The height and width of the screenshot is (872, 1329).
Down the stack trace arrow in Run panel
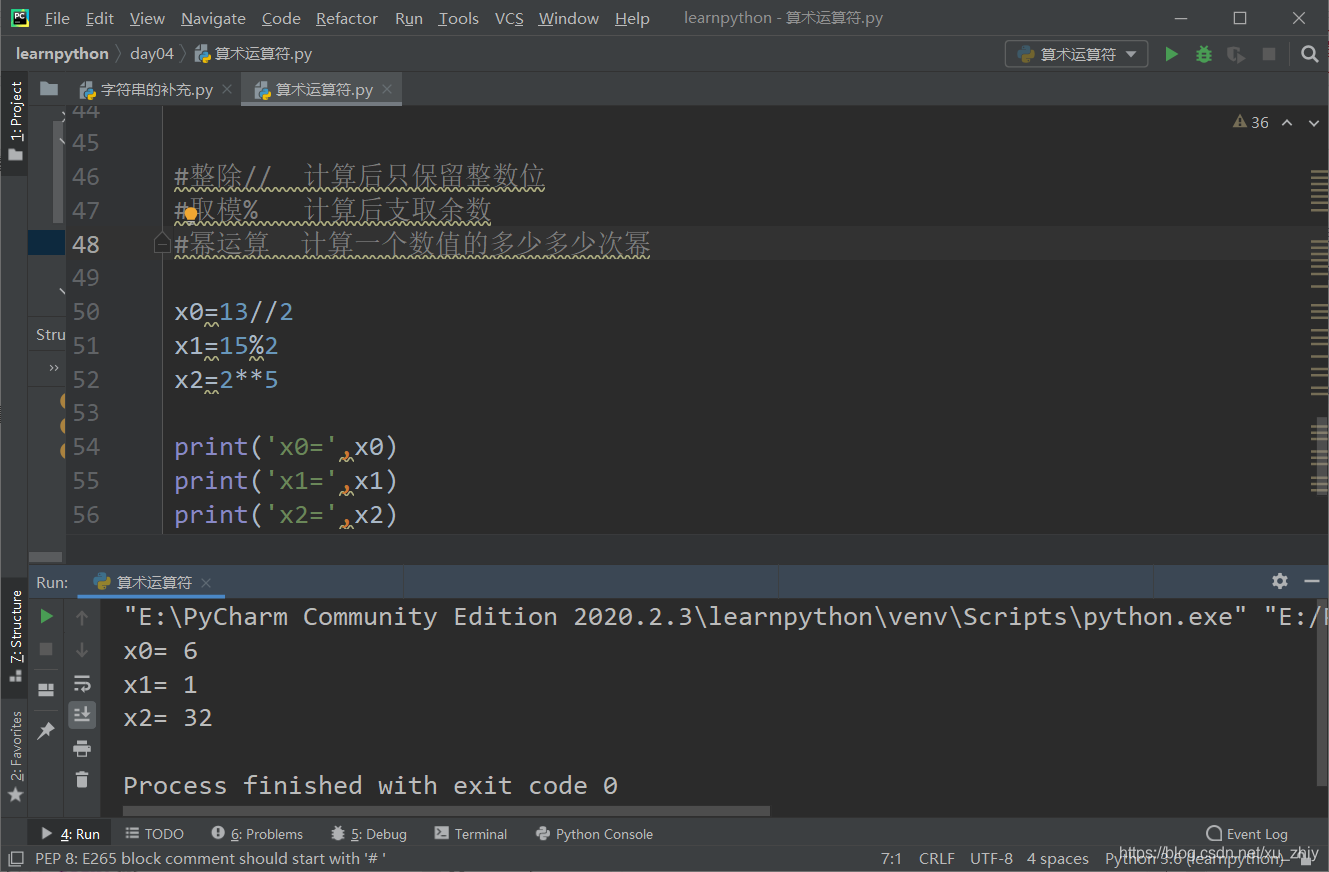click(x=82, y=650)
